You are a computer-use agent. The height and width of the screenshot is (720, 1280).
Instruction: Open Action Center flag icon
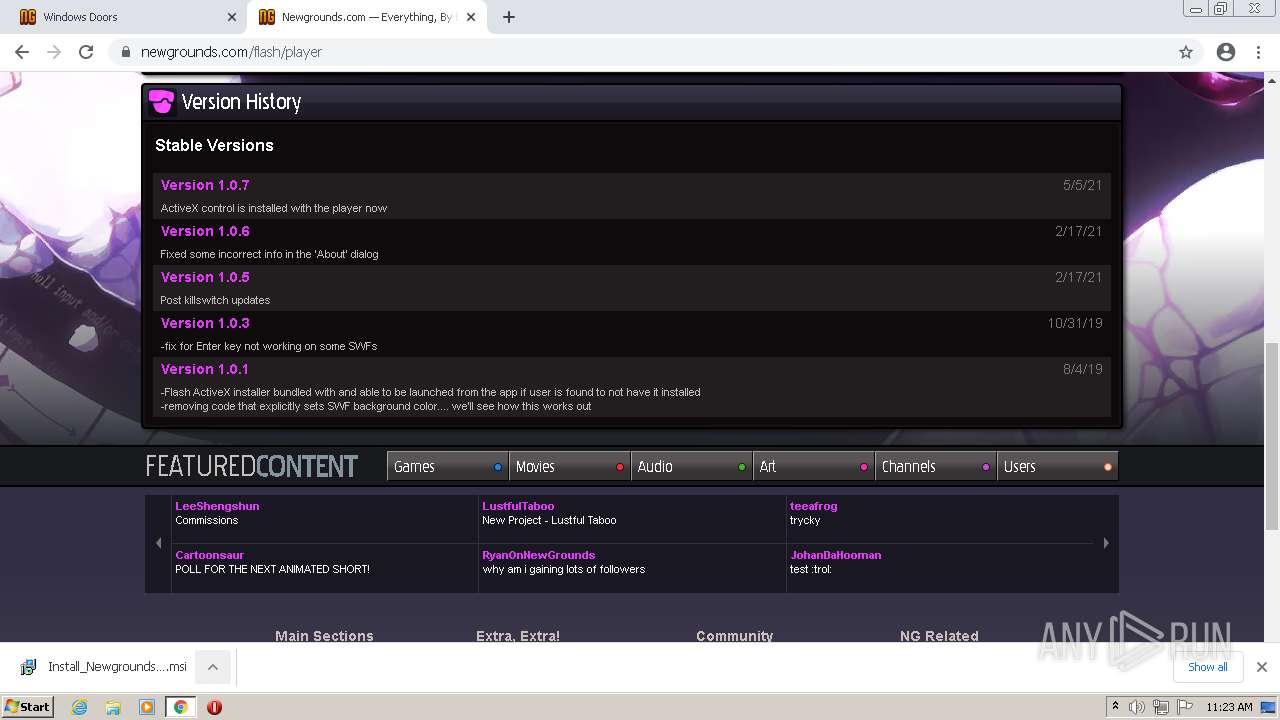point(1185,707)
